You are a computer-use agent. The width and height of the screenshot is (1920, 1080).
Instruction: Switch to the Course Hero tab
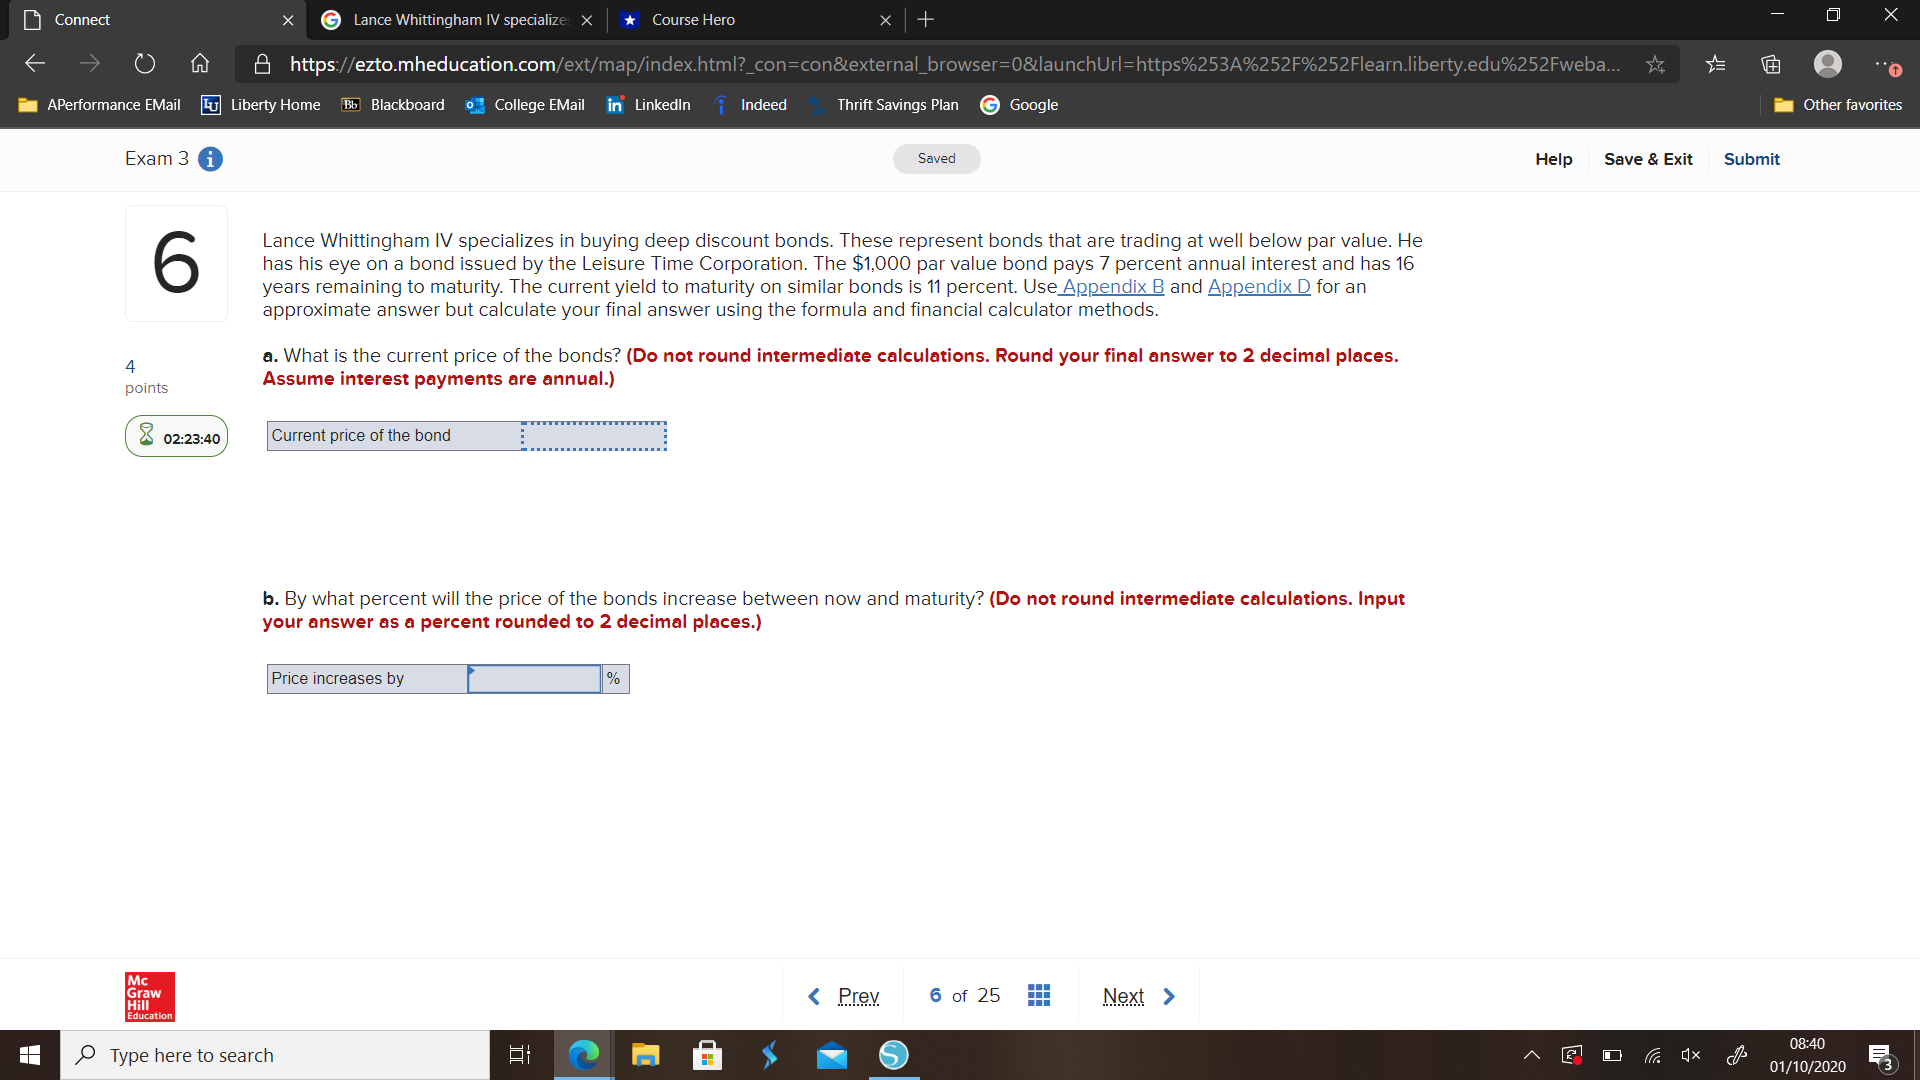click(693, 19)
